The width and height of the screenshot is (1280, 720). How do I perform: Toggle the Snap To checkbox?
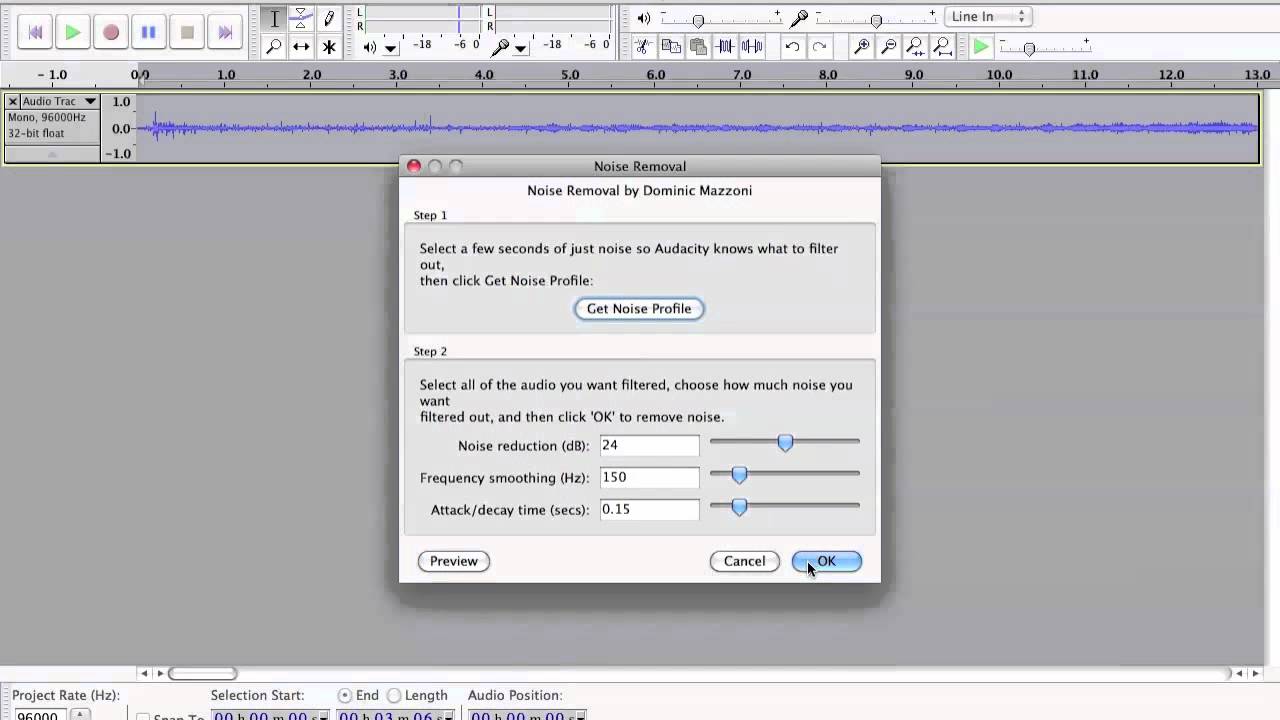(x=142, y=717)
